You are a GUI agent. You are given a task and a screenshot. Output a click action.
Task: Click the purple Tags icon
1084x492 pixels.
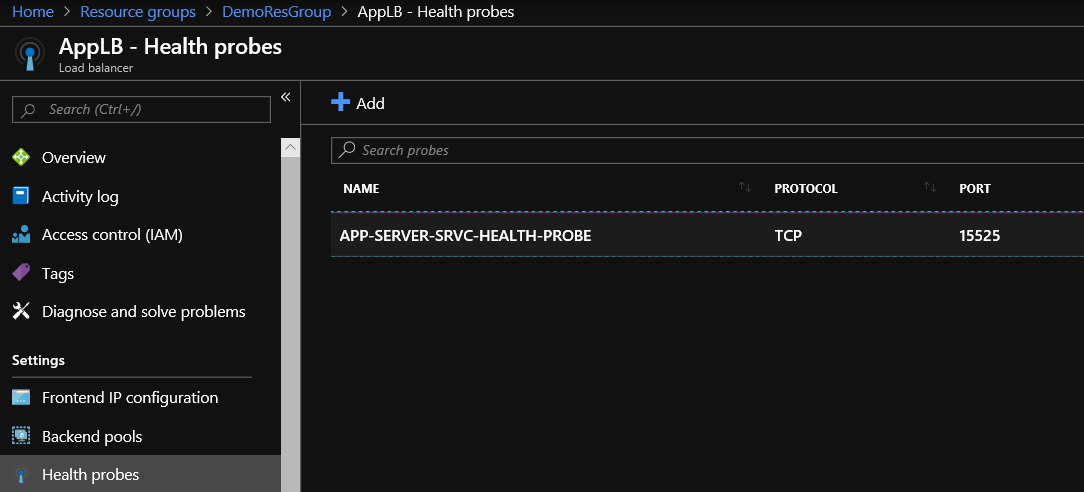pyautogui.click(x=21, y=273)
